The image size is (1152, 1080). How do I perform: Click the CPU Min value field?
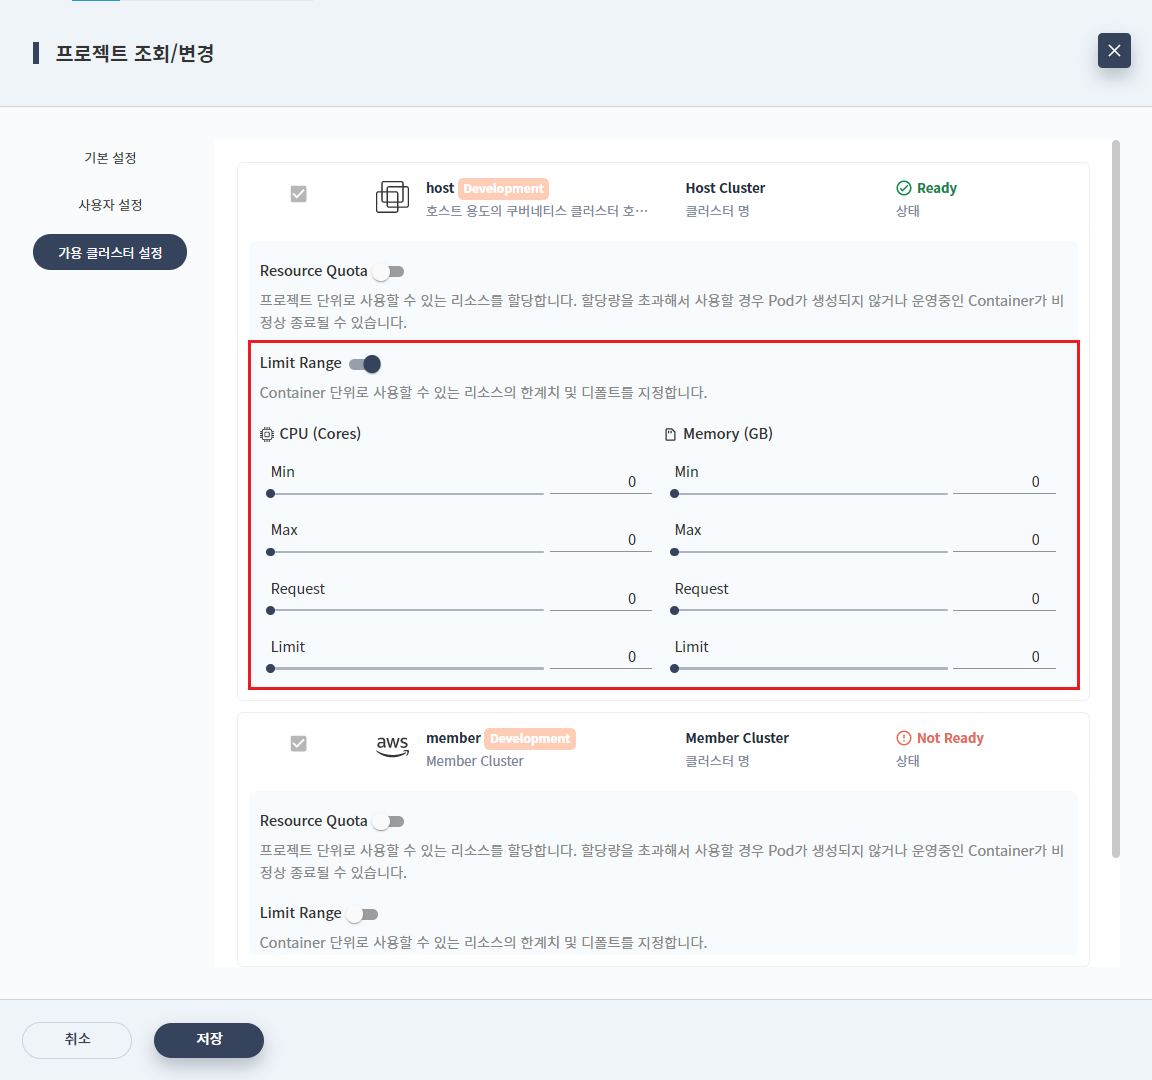601,482
